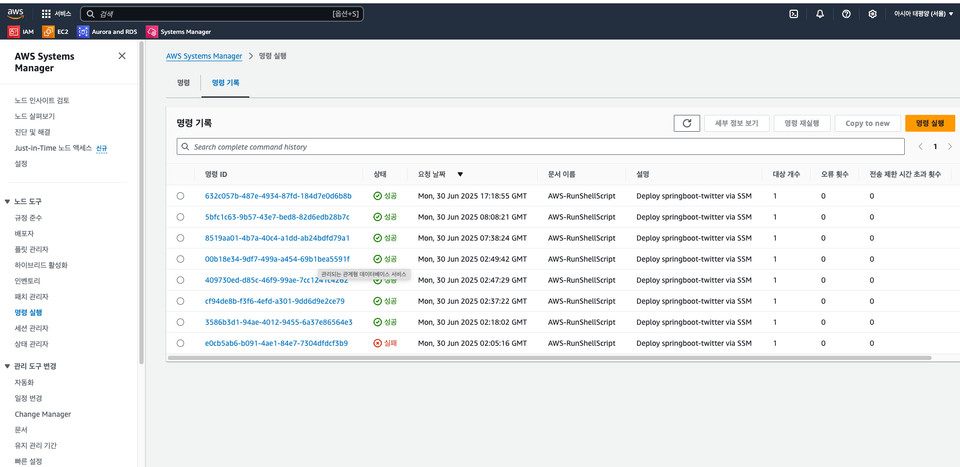
Task: Close the AWS Systems Manager sidebar
Action: pos(122,56)
